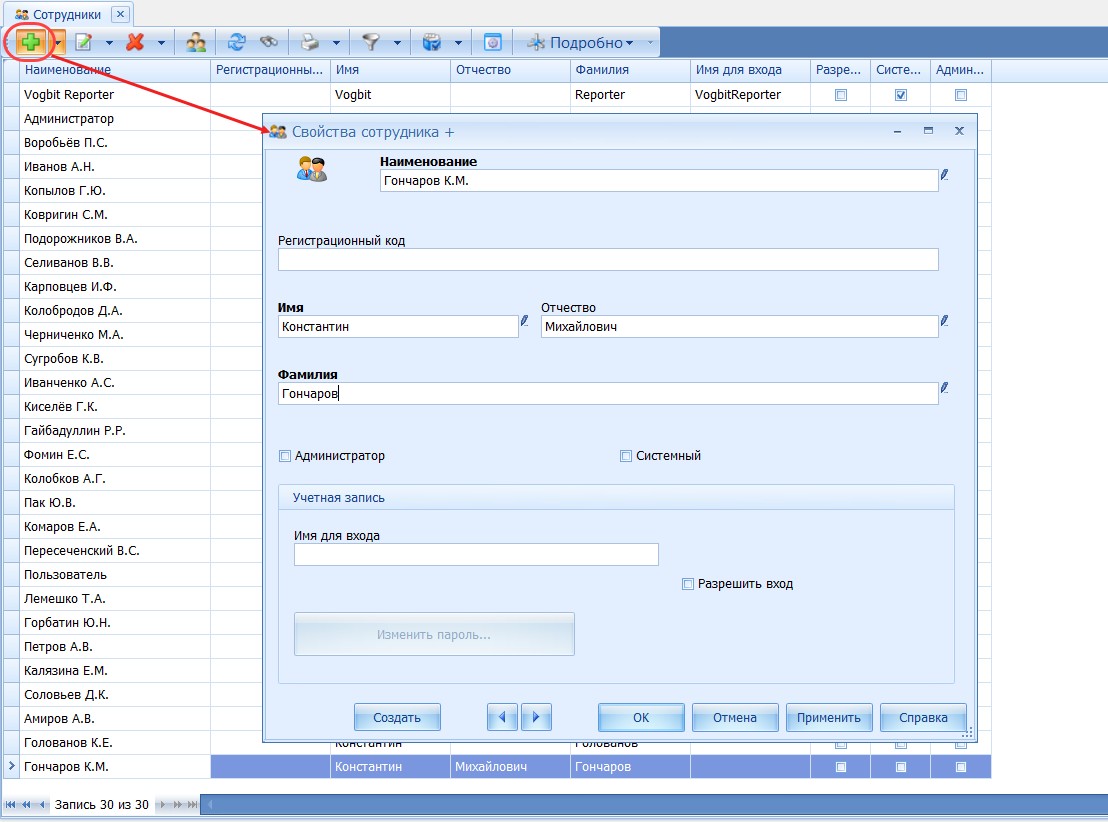
Task: Open search with the binoculars icon
Action: (x=269, y=42)
